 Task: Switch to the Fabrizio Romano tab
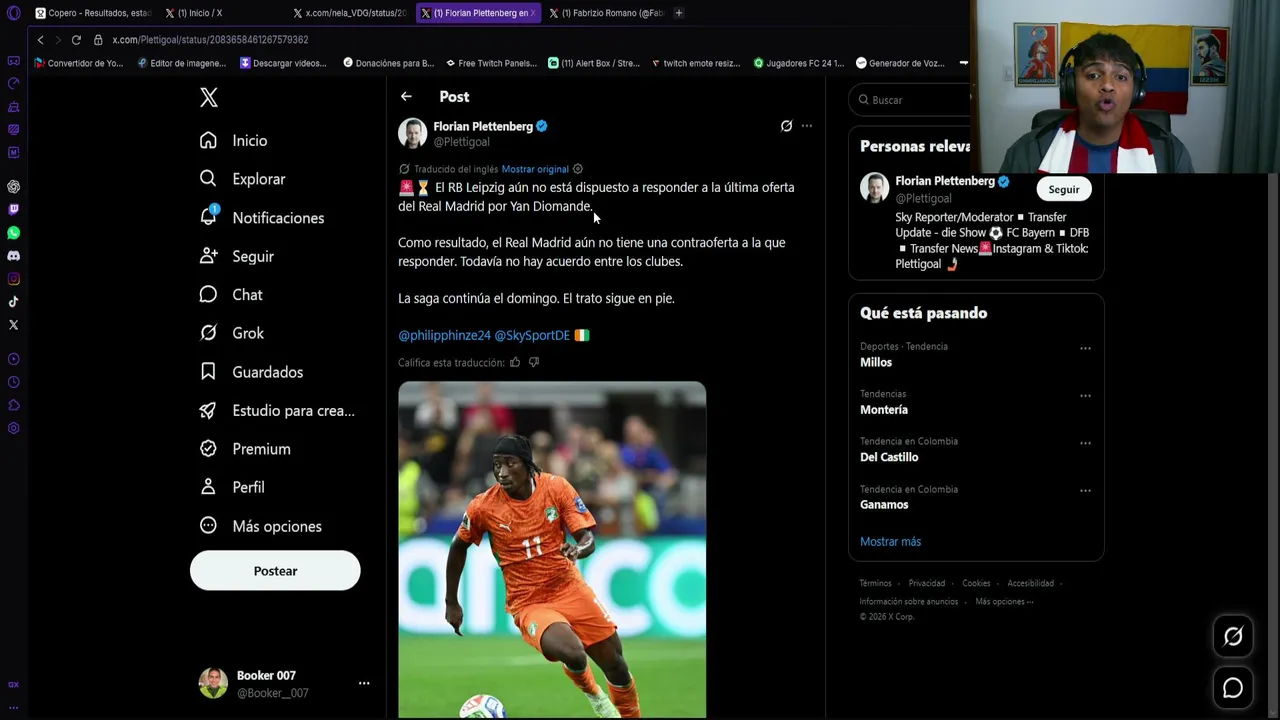click(607, 13)
